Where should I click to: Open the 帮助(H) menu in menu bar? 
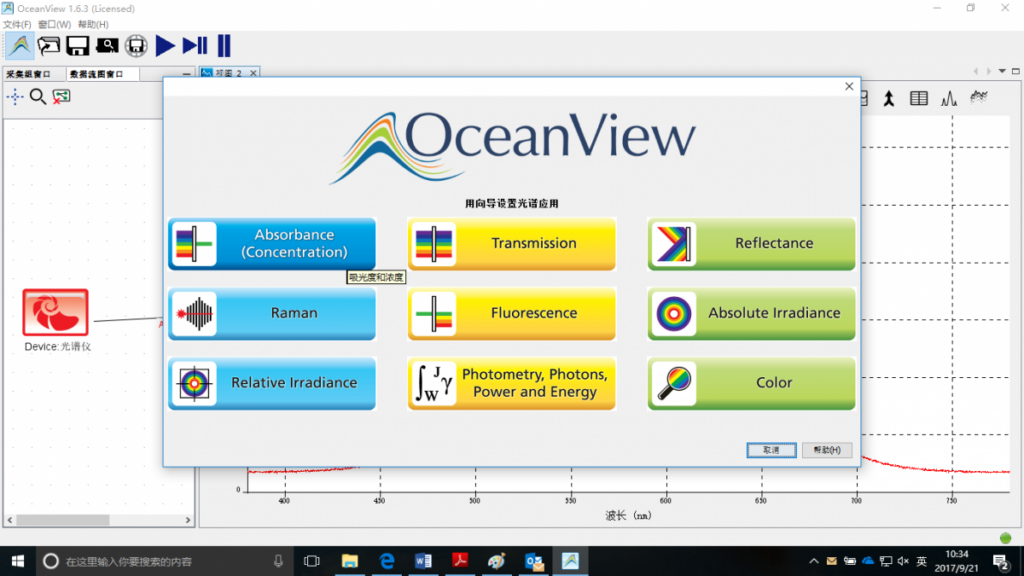[93, 24]
